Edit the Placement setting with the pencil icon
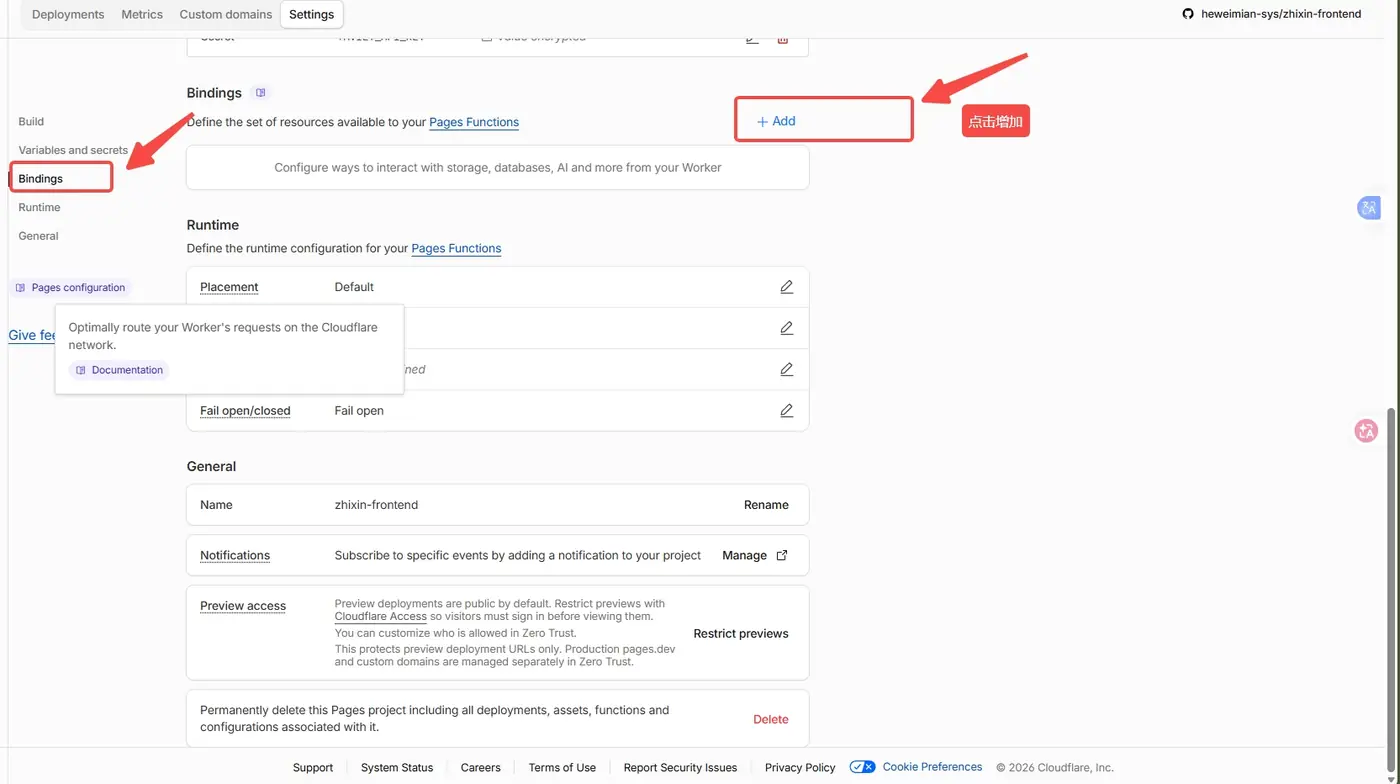Screen dimensions: 1400x784 pyautogui.click(x=787, y=287)
